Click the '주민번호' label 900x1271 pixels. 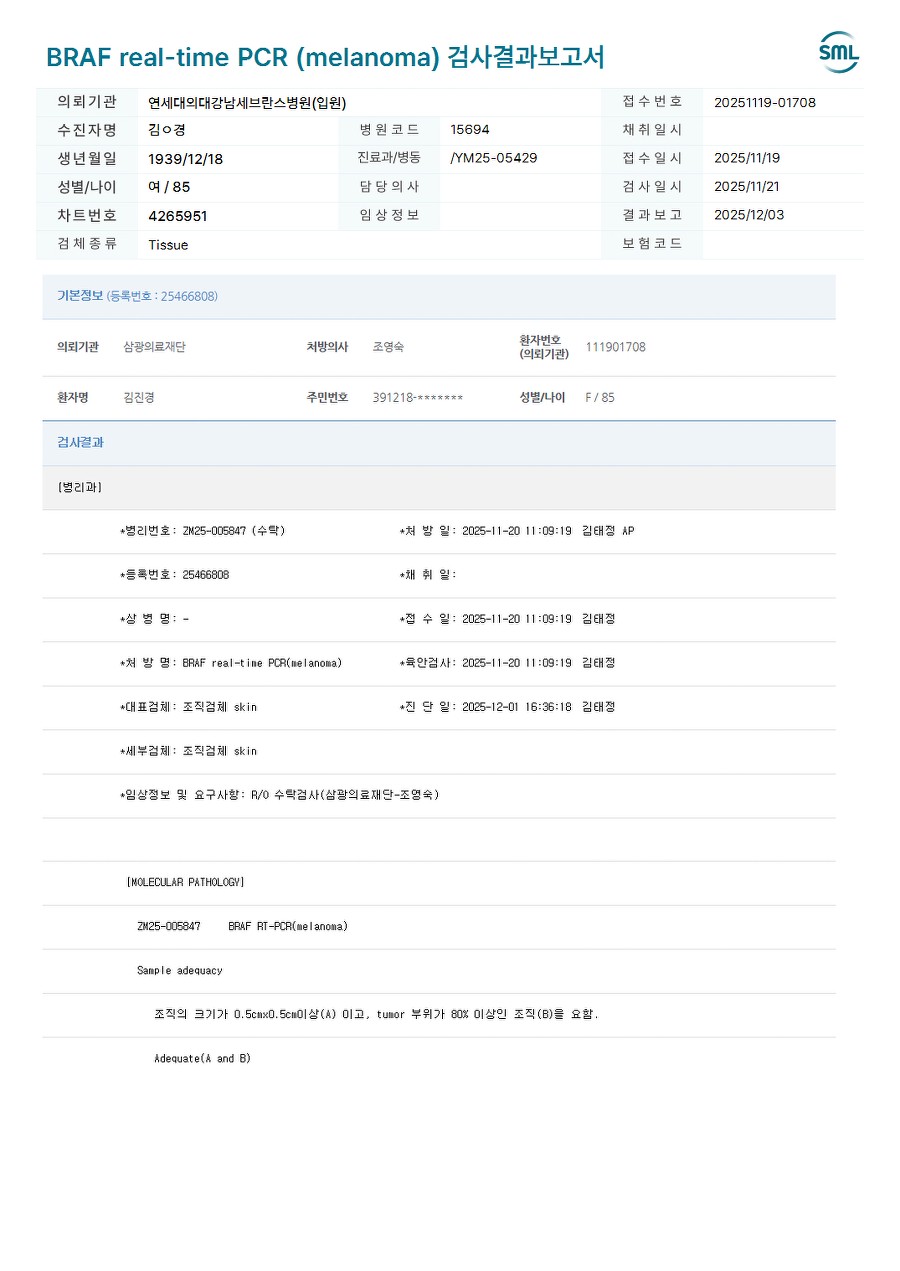327,397
